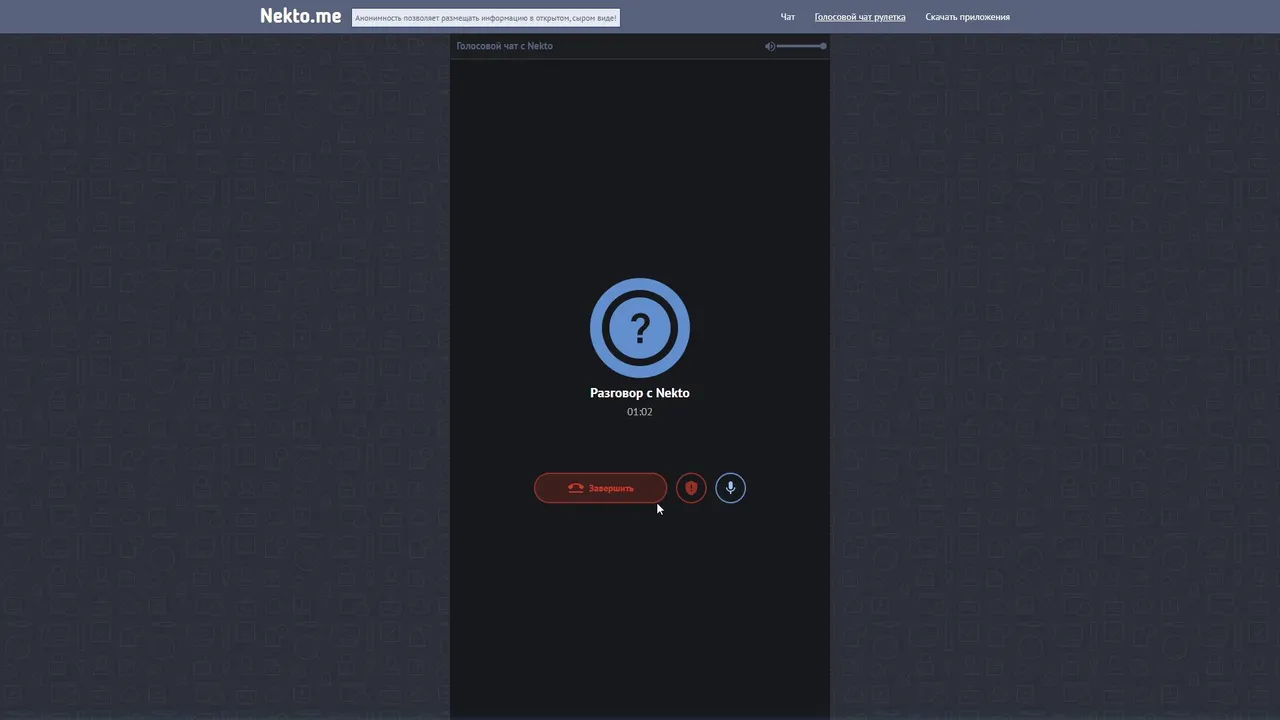Mute microphone with mic button
The height and width of the screenshot is (720, 1280).
(x=730, y=488)
